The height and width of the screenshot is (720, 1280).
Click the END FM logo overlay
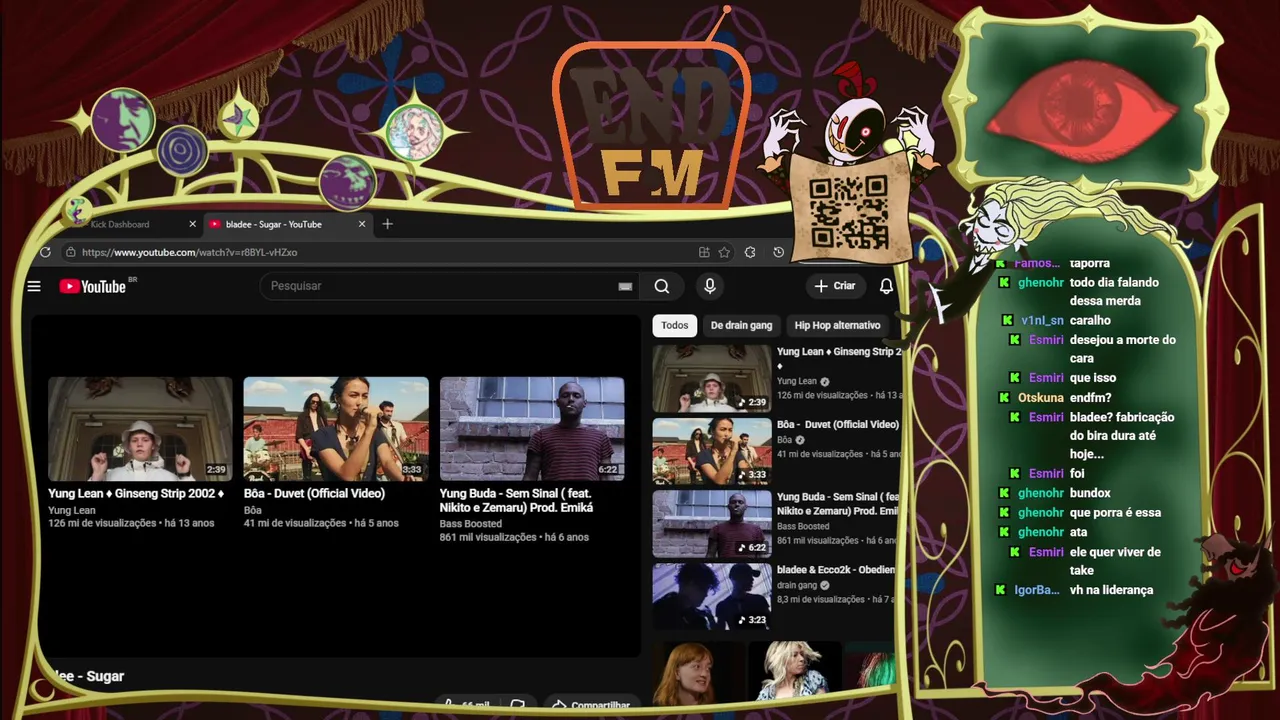650,125
